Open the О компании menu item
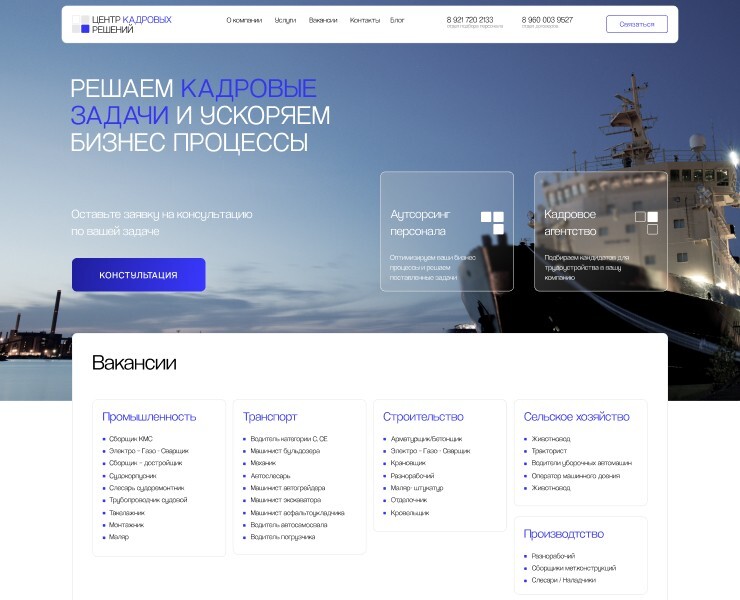This screenshot has width=740, height=600. (x=244, y=20)
